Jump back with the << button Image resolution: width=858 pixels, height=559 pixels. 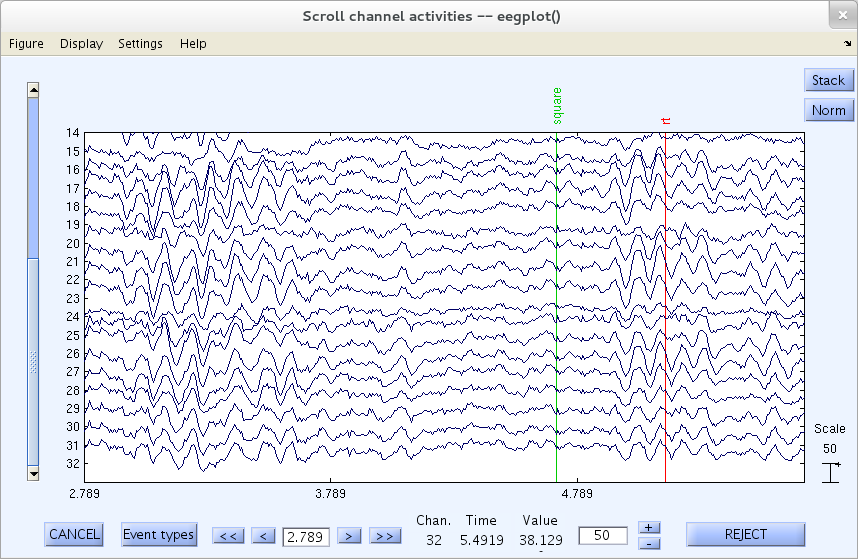[228, 535]
